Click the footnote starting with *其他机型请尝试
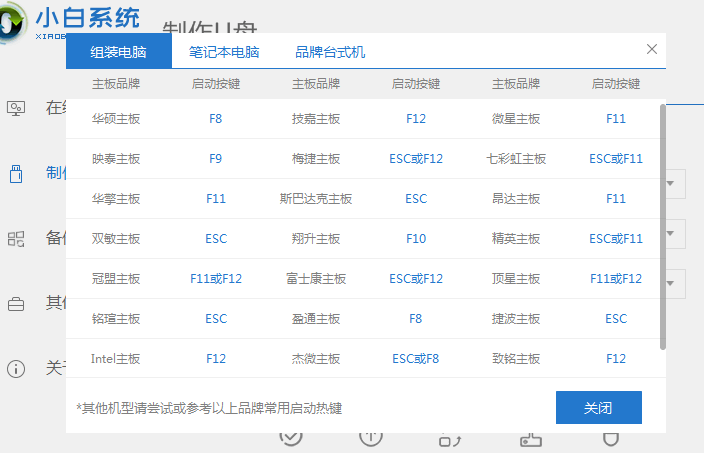The height and width of the screenshot is (453, 704). coord(209,408)
